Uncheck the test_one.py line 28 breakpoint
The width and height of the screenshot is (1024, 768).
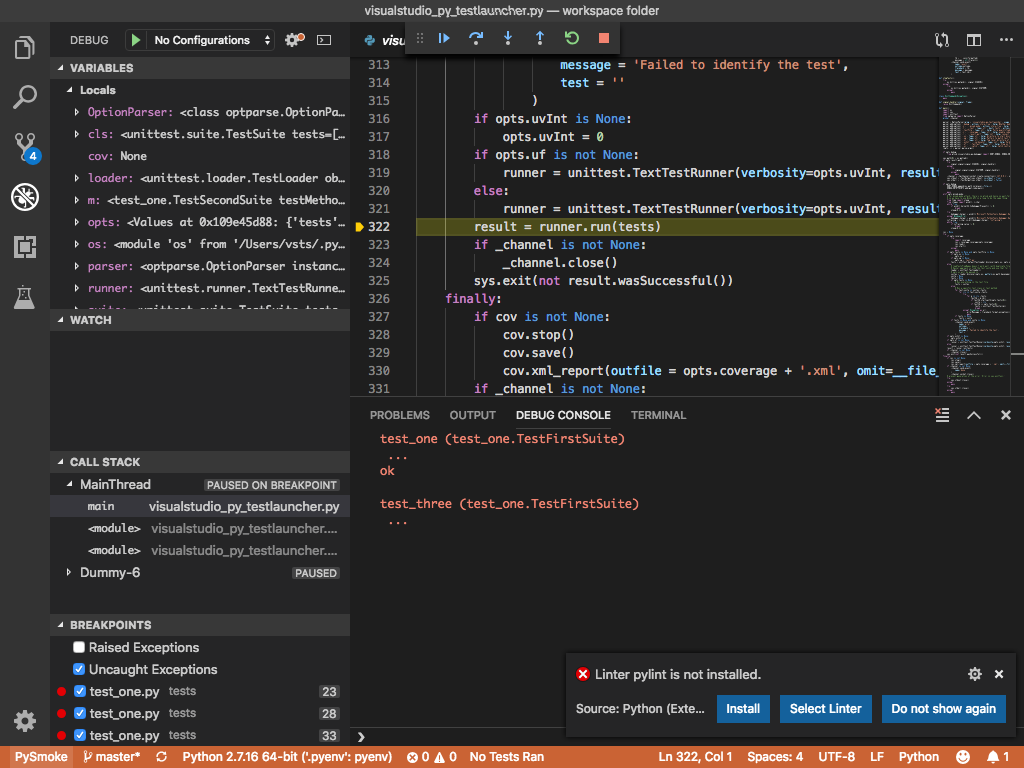pos(78,713)
